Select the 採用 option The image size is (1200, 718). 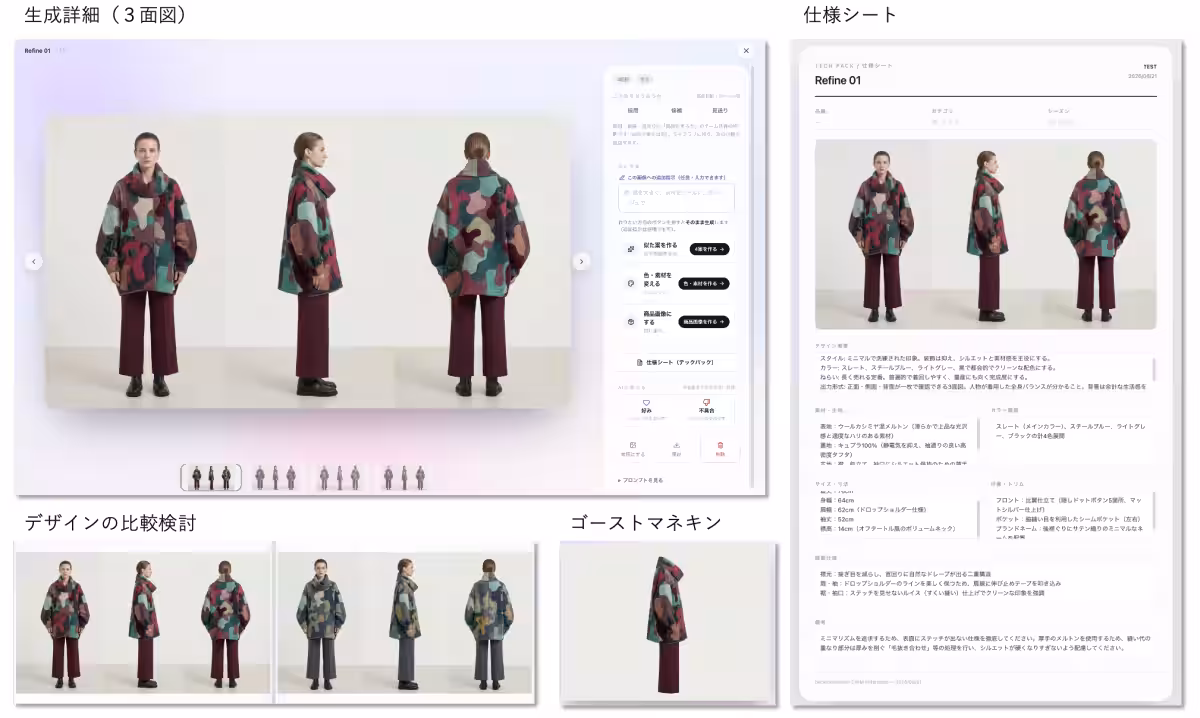pyautogui.click(x=633, y=110)
